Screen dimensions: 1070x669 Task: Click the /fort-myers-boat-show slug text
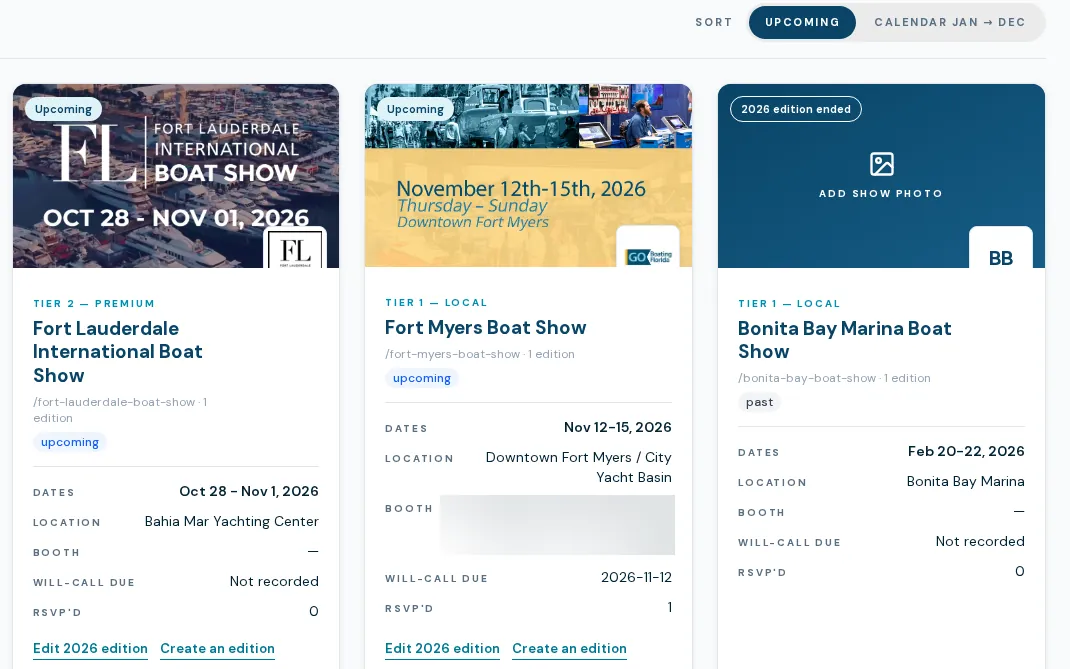point(452,354)
